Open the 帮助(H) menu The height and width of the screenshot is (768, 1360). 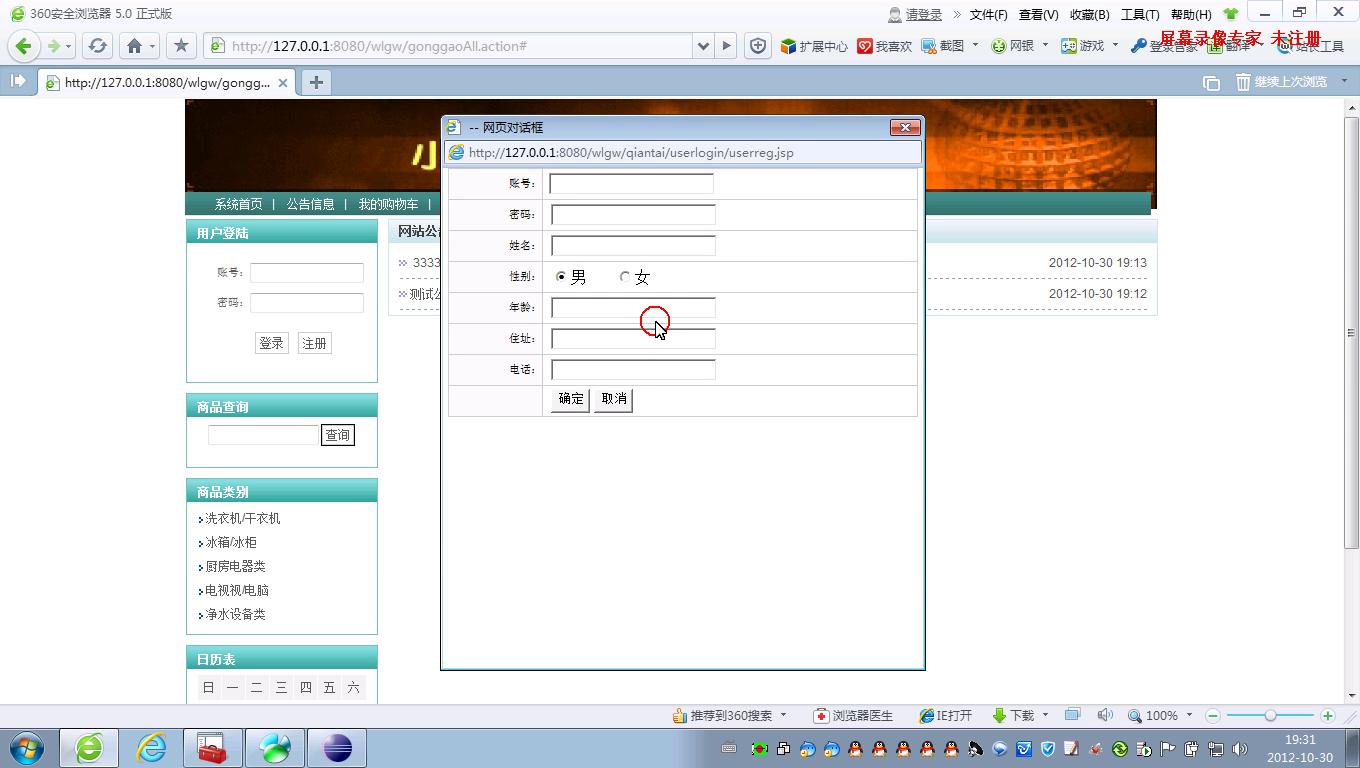pyautogui.click(x=1190, y=14)
